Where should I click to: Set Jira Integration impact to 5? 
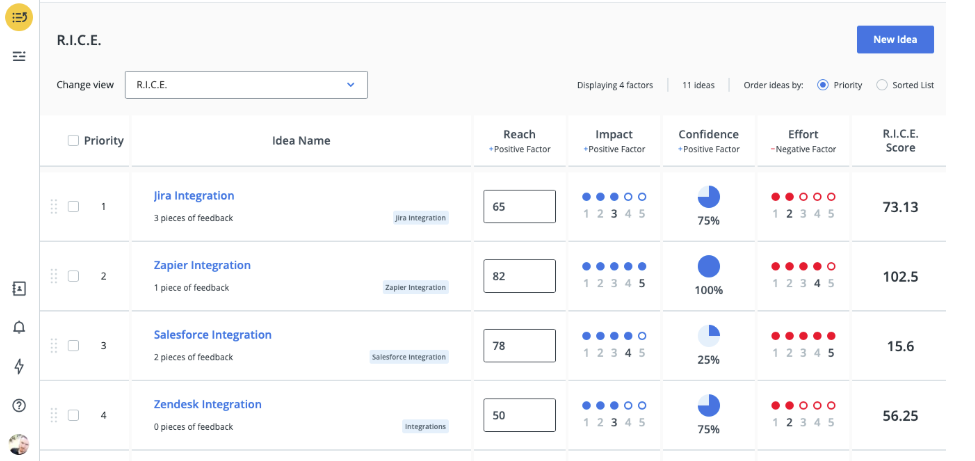642,197
